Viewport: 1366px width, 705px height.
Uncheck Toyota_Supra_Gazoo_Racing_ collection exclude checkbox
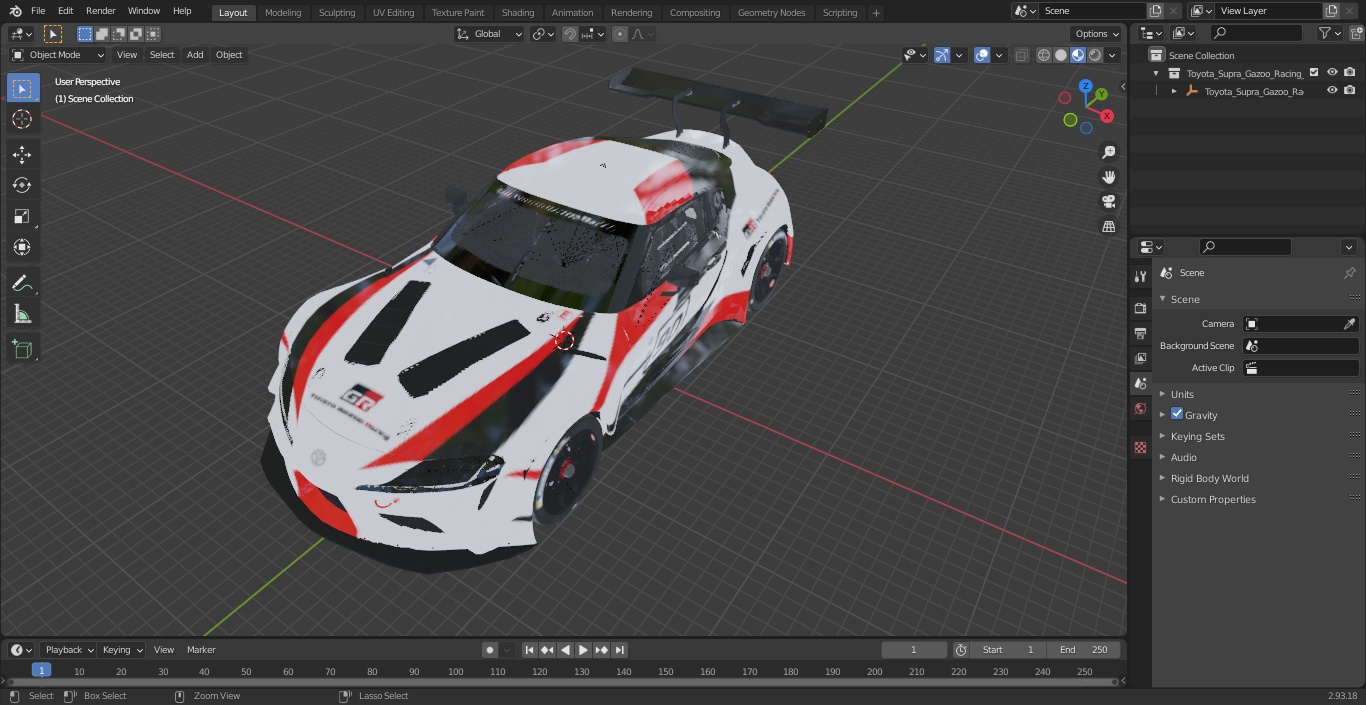click(x=1314, y=72)
